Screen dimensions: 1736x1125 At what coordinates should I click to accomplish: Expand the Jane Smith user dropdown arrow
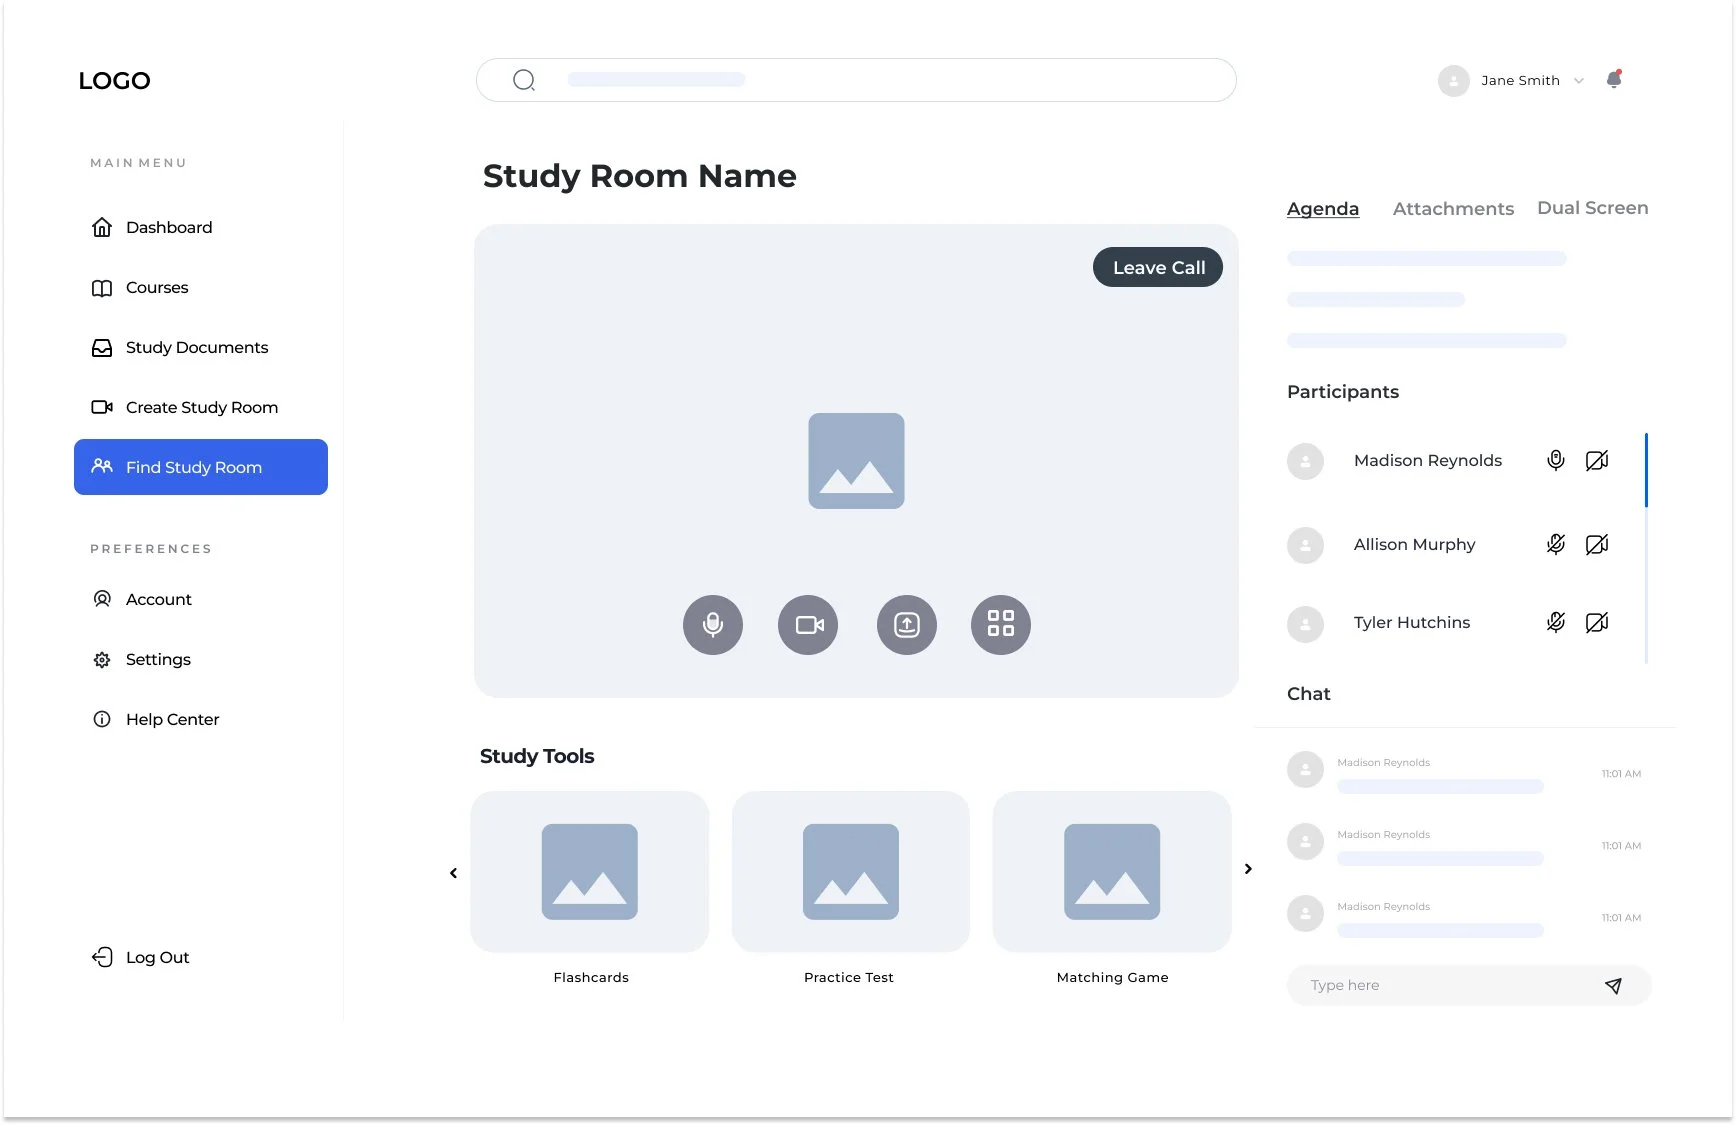click(x=1579, y=81)
